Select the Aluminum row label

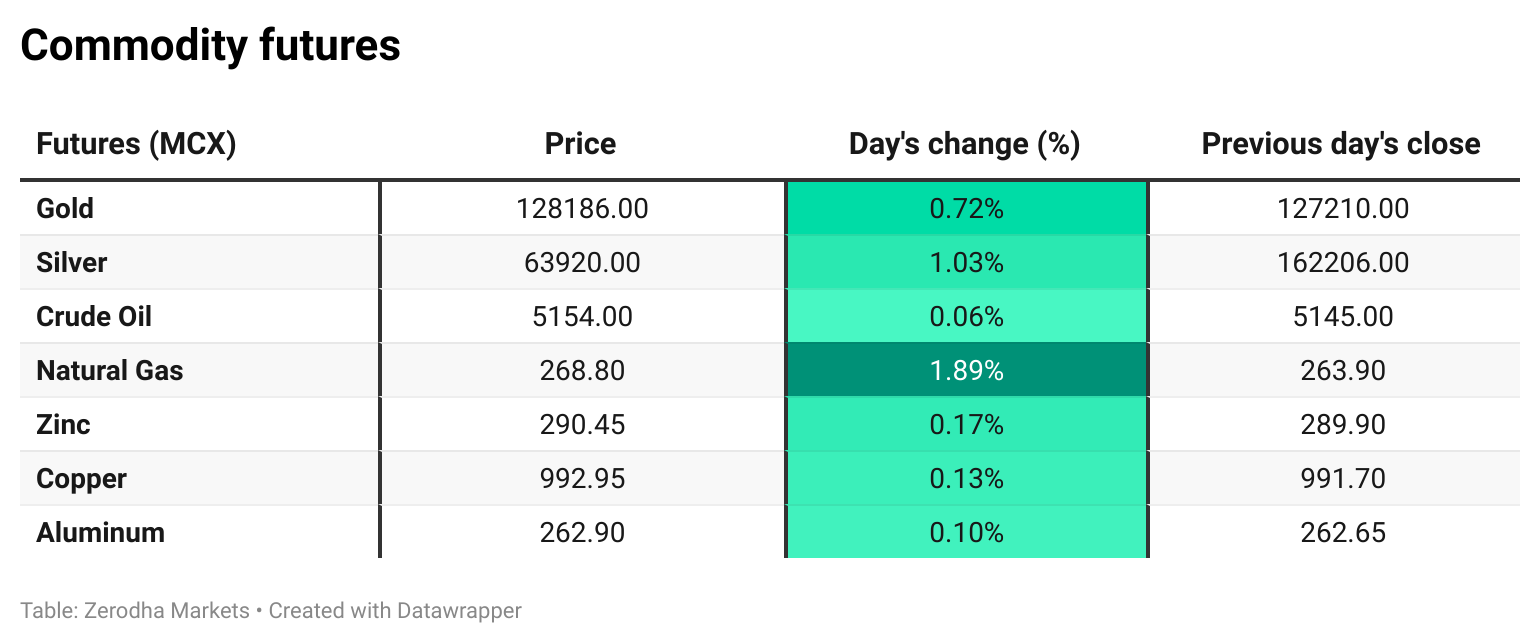100,533
